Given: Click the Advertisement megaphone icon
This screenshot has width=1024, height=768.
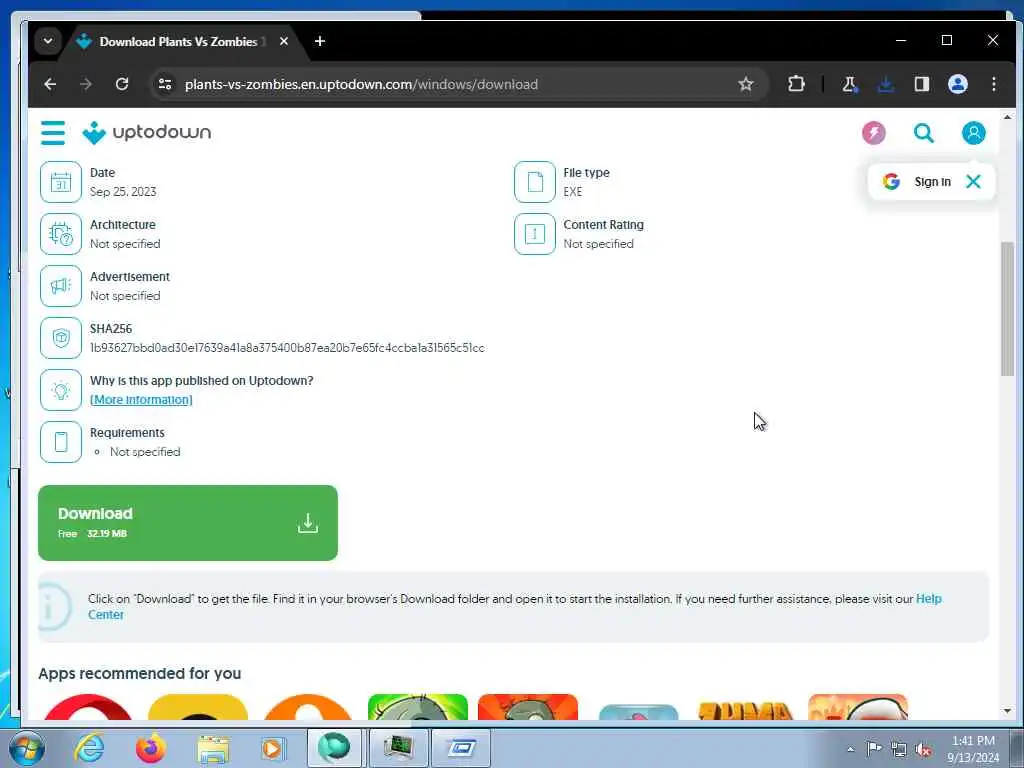Looking at the screenshot, I should [x=61, y=286].
